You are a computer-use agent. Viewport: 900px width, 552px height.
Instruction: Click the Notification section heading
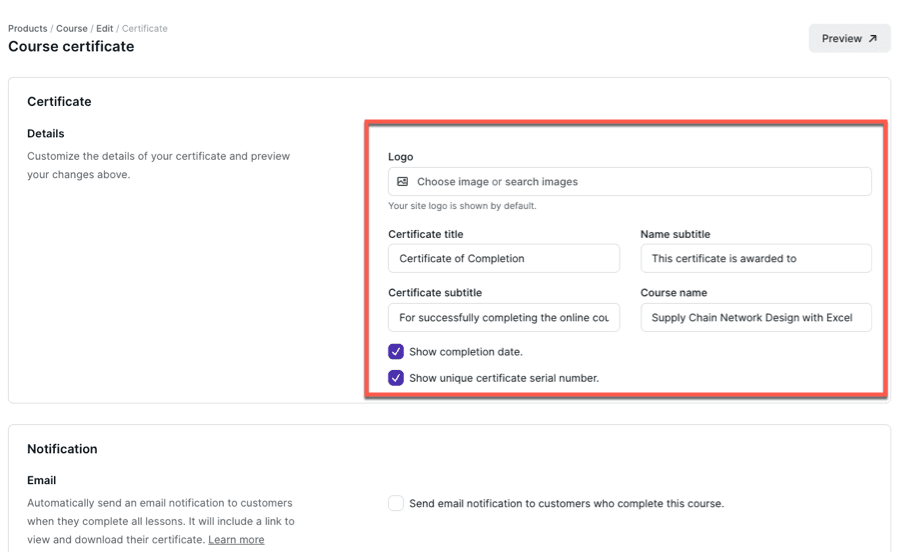click(62, 449)
